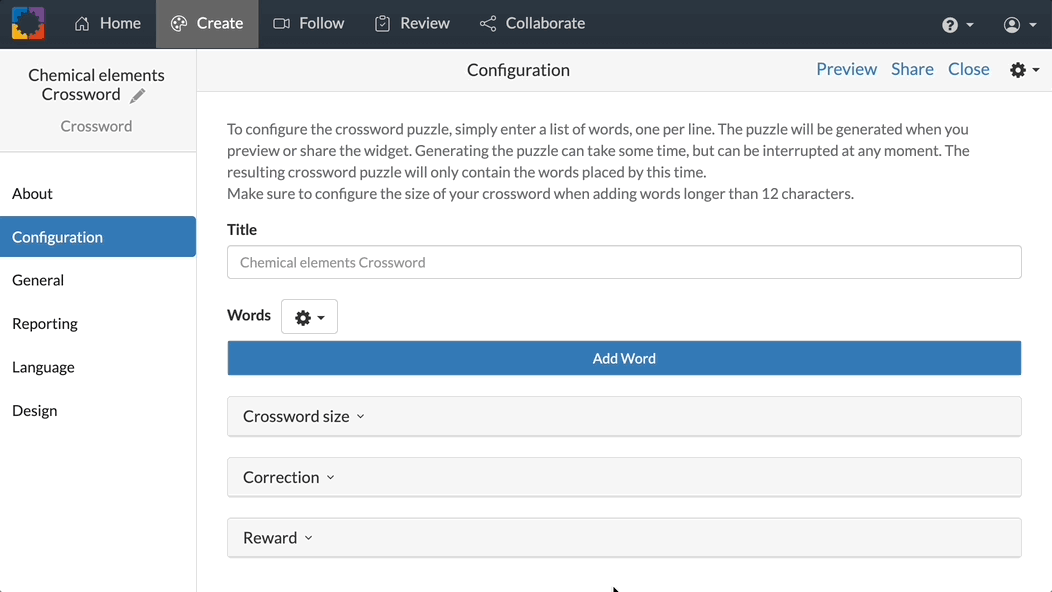Image resolution: width=1052 pixels, height=592 pixels.
Task: Expand the Reward section
Action: click(277, 537)
